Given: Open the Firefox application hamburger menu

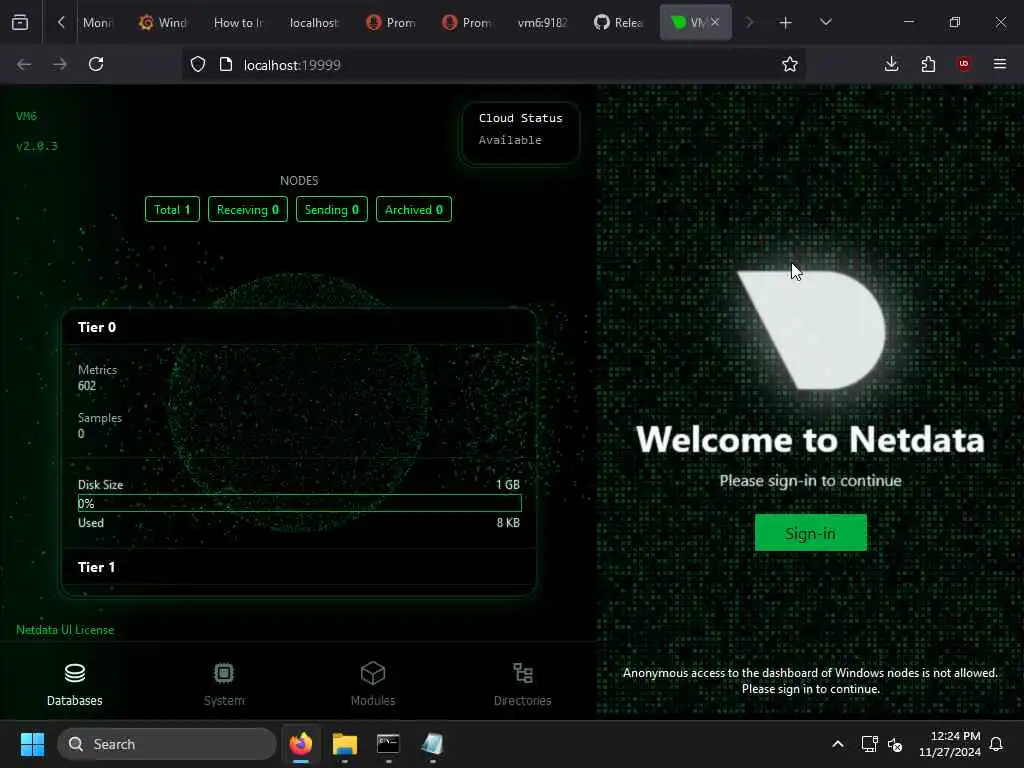Looking at the screenshot, I should tap(1000, 64).
